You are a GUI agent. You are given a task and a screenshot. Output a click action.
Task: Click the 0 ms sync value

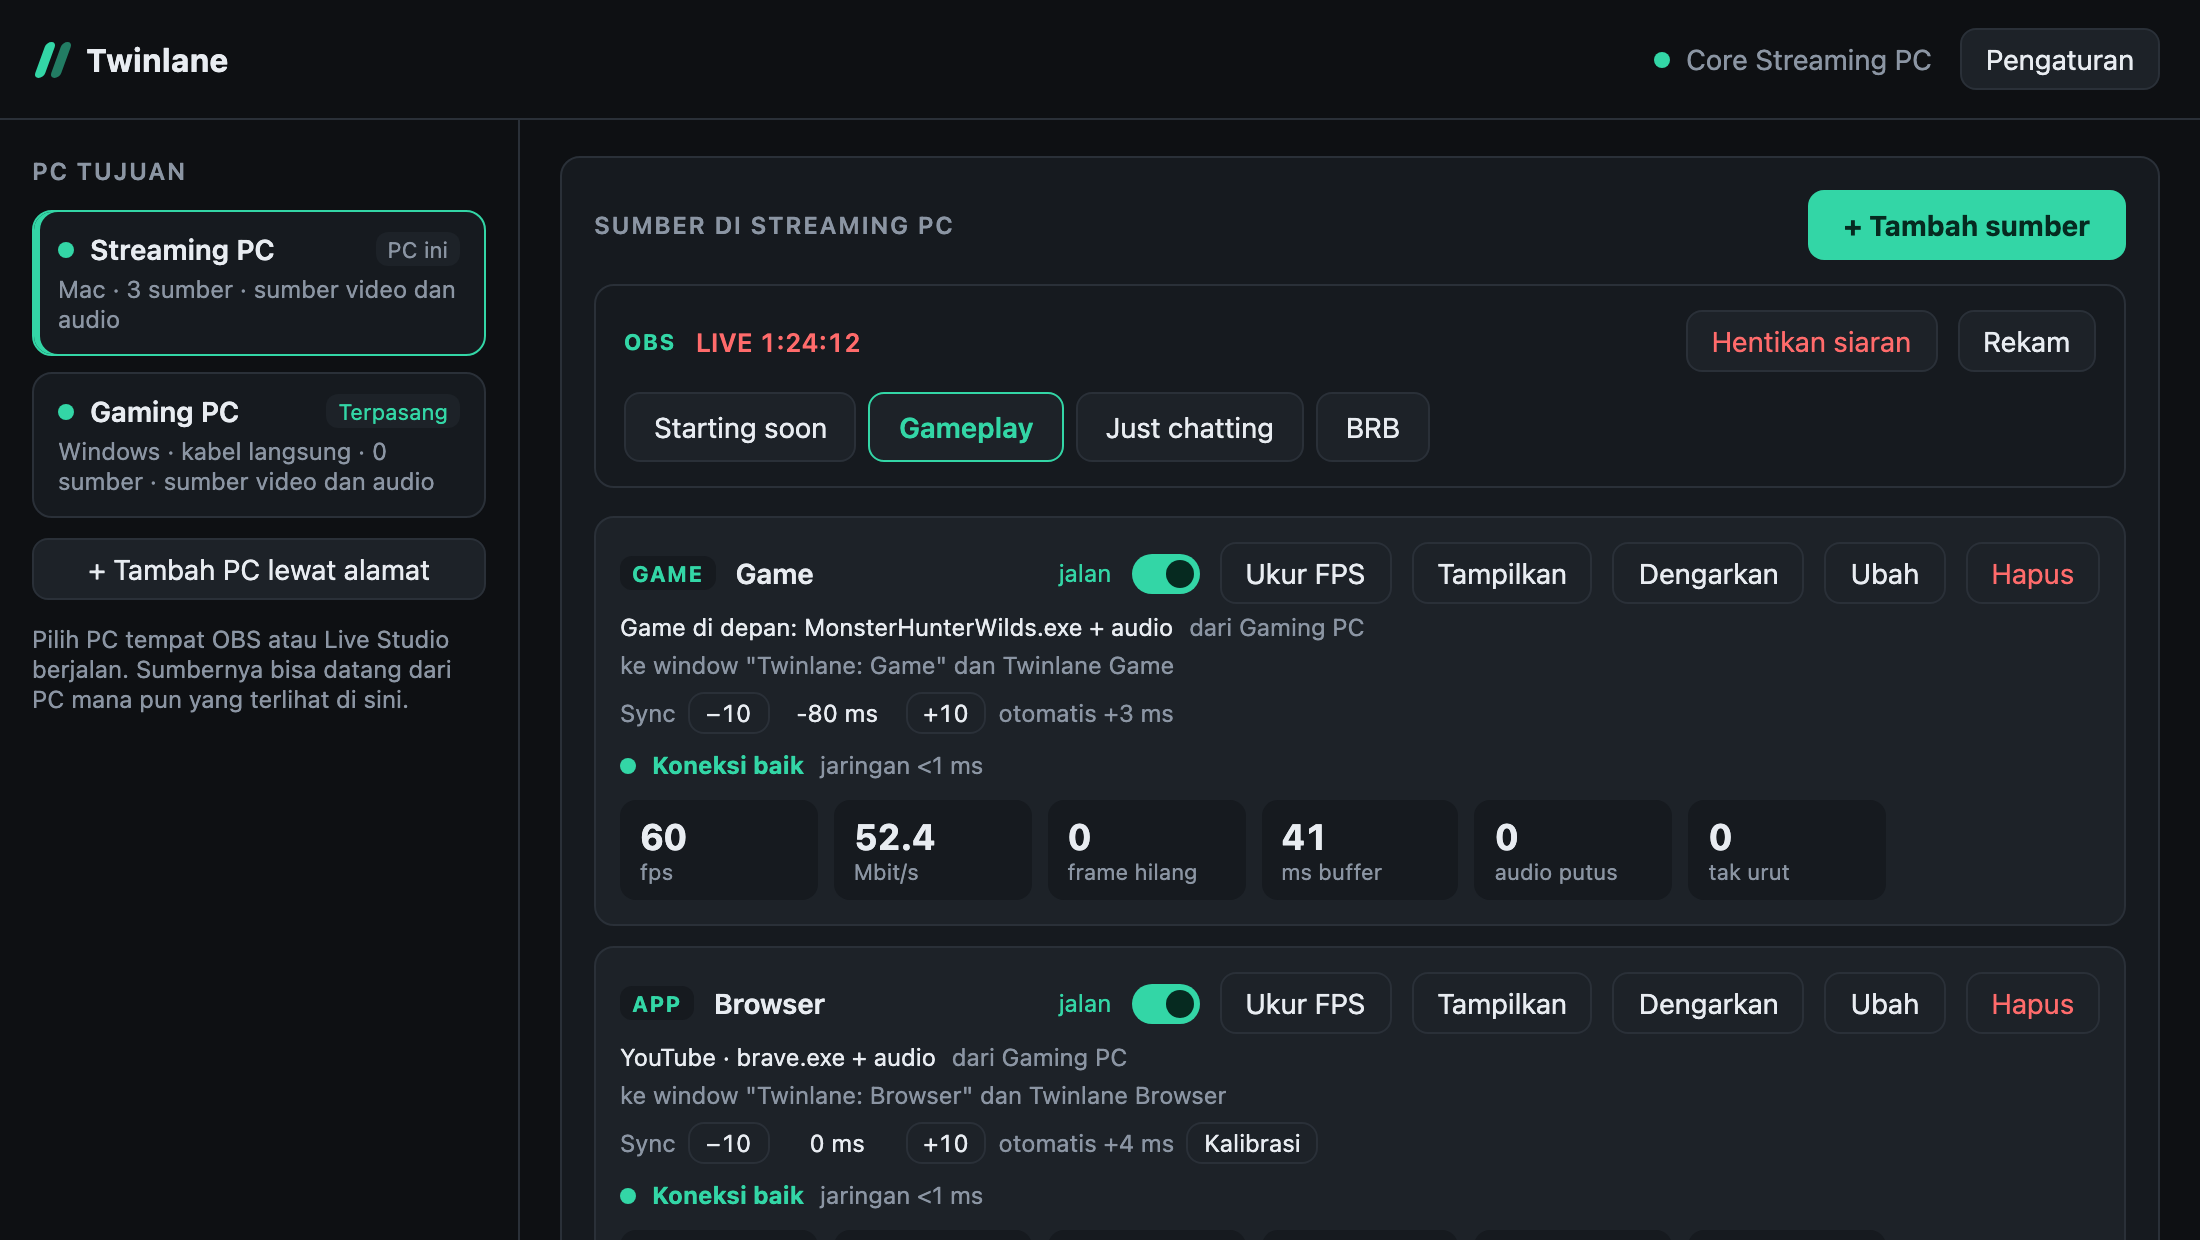tap(837, 1144)
